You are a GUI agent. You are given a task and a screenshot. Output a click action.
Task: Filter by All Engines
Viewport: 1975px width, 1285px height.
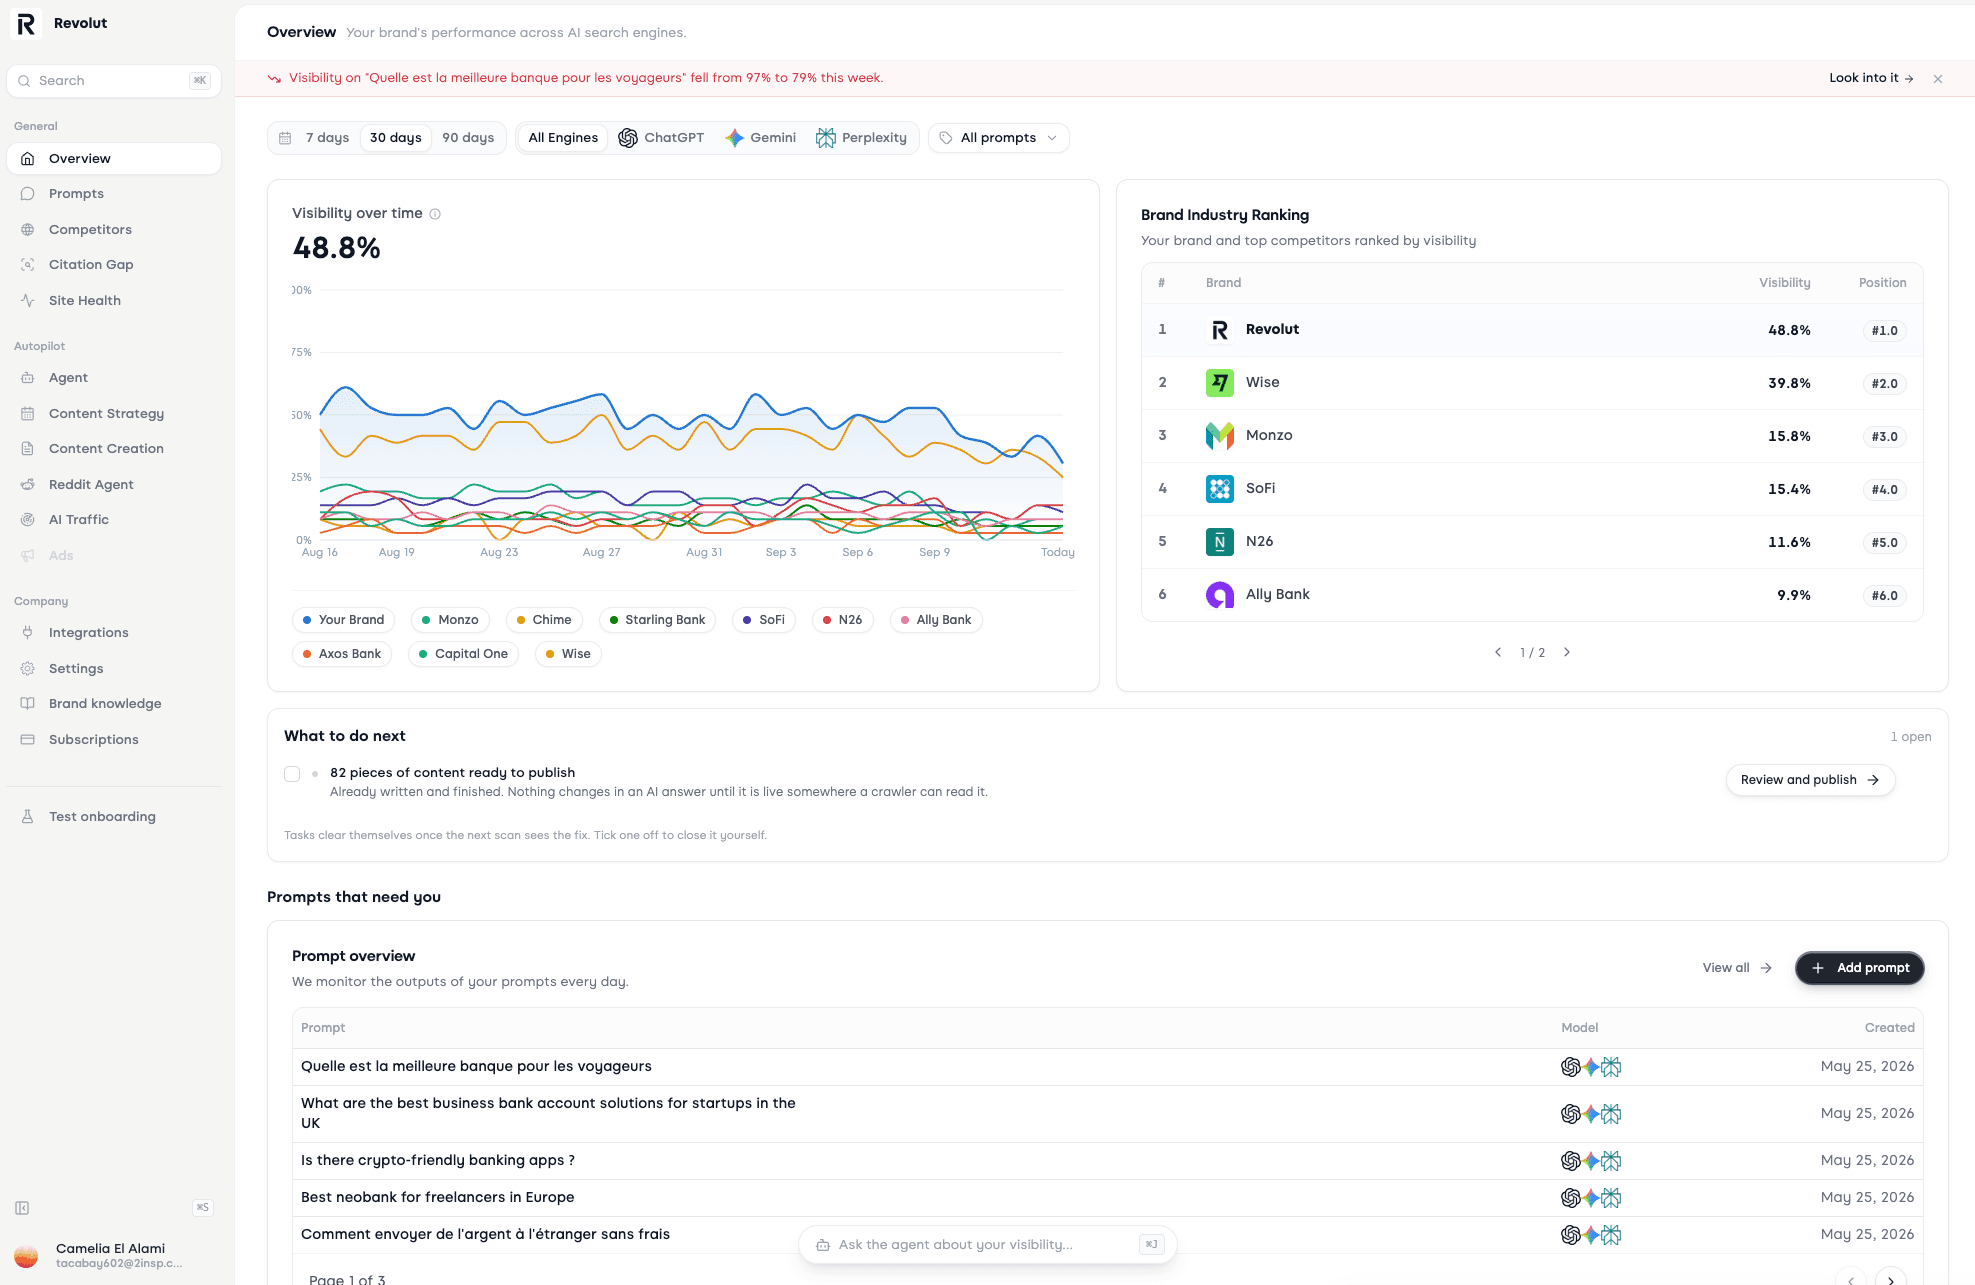(563, 138)
